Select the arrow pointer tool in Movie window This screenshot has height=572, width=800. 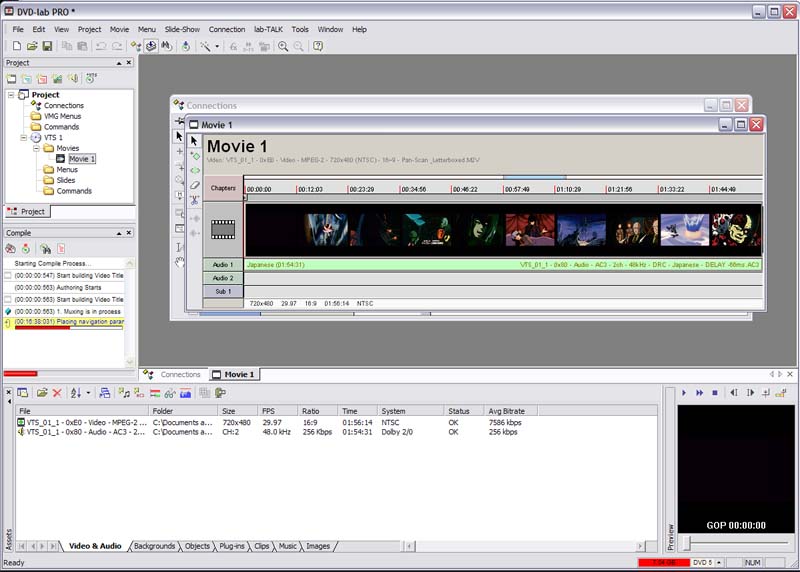(x=194, y=141)
